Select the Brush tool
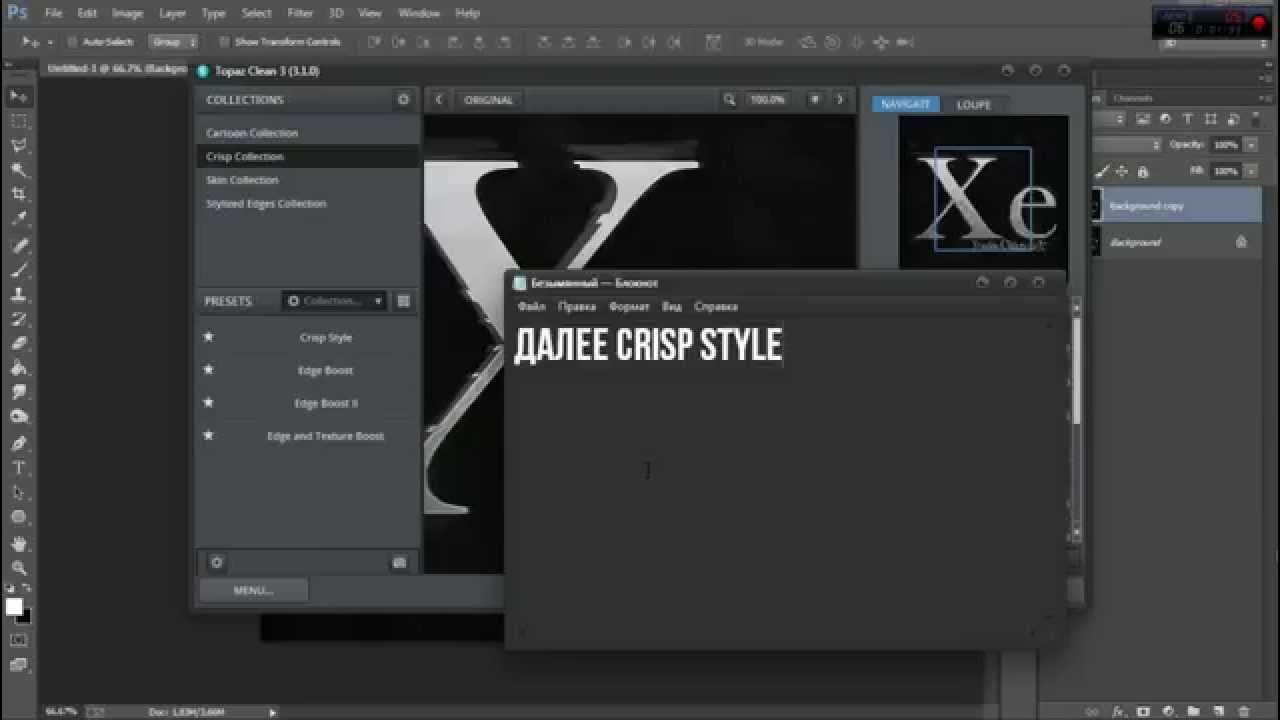The image size is (1280, 720). pos(19,271)
